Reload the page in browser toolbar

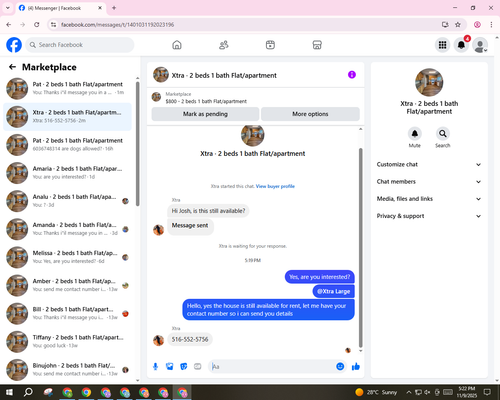coord(37,25)
